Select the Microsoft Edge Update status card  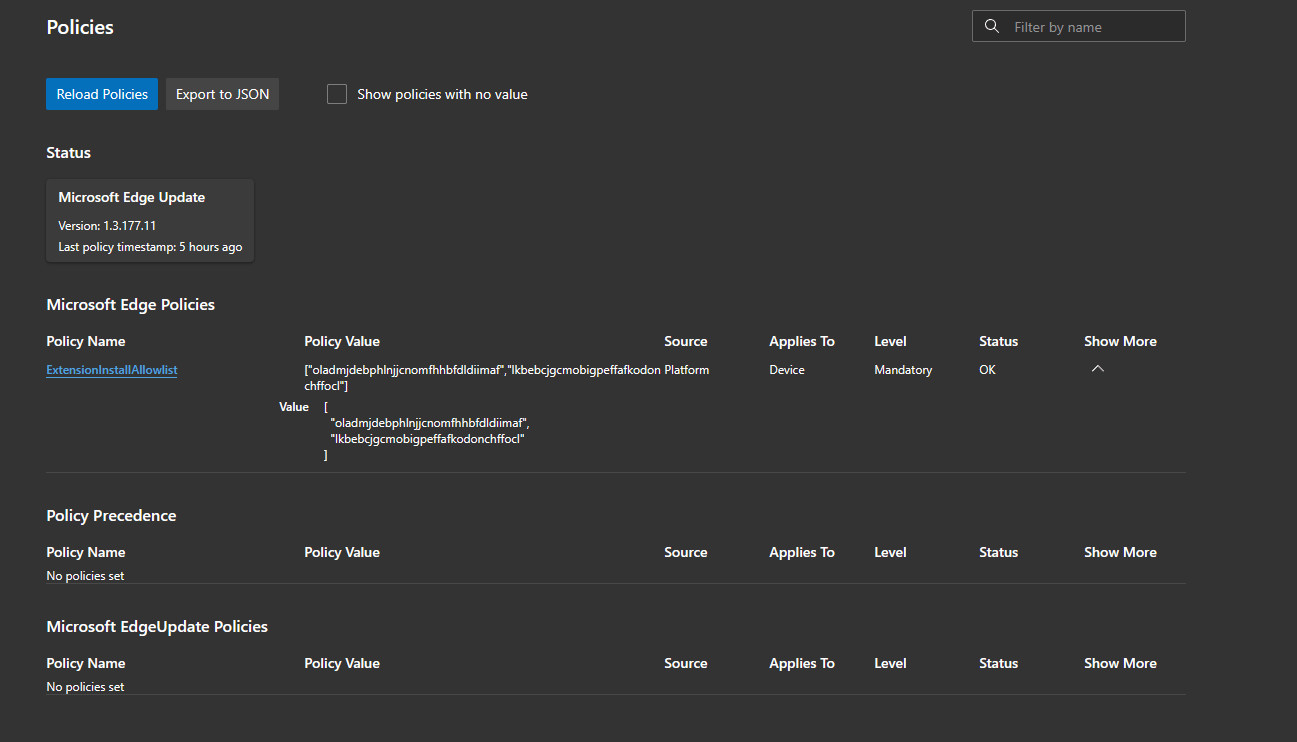click(x=149, y=220)
